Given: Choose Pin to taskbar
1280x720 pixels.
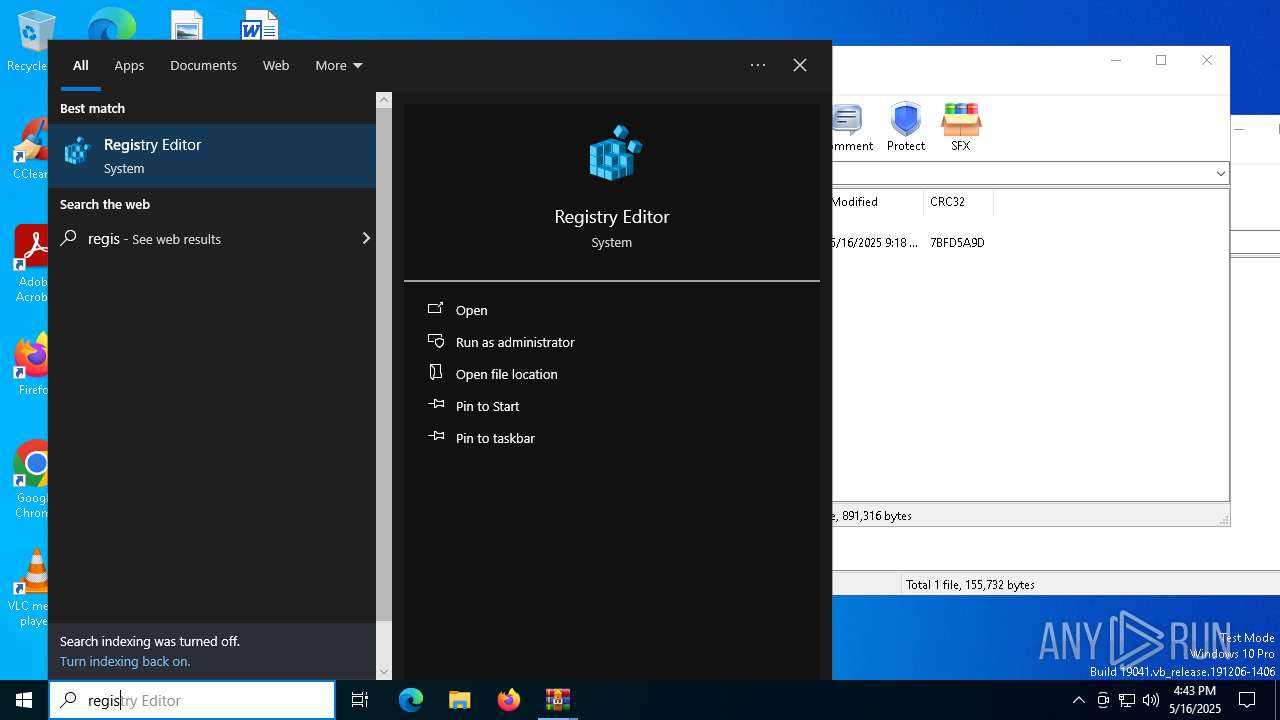Looking at the screenshot, I should pyautogui.click(x=495, y=438).
